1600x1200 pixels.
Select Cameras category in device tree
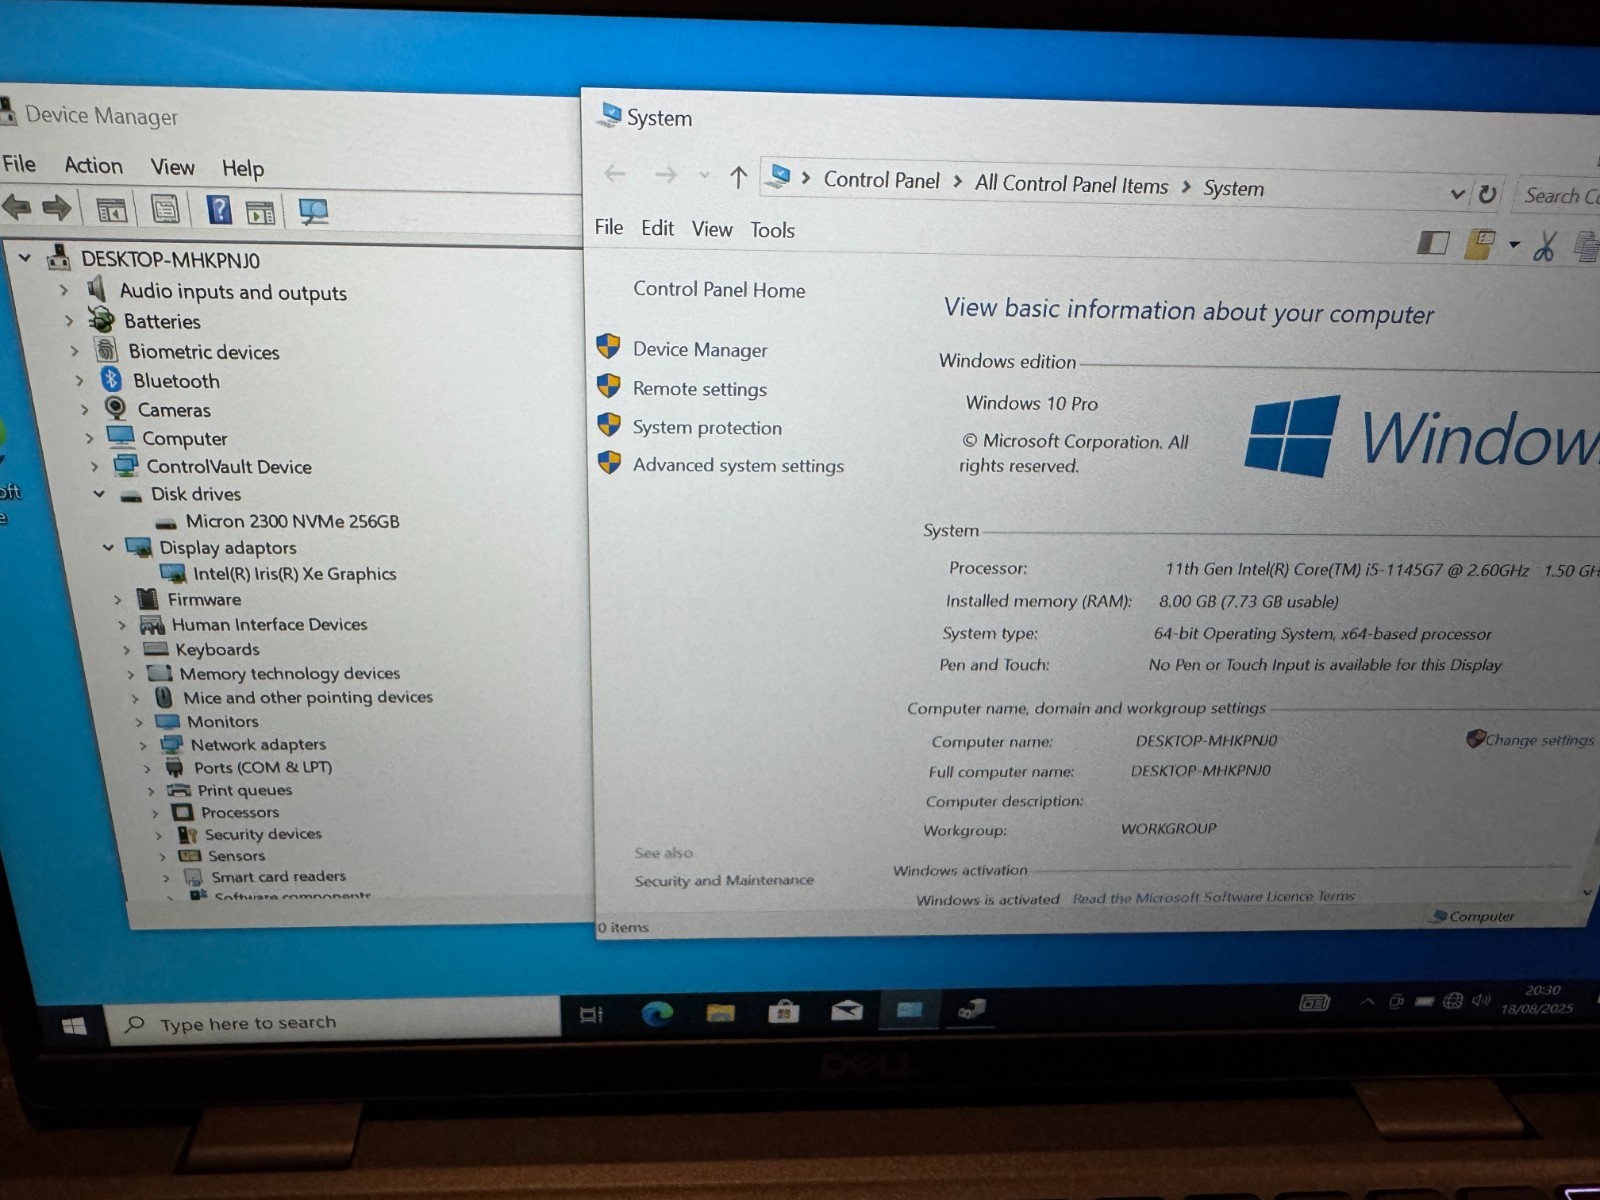click(174, 409)
